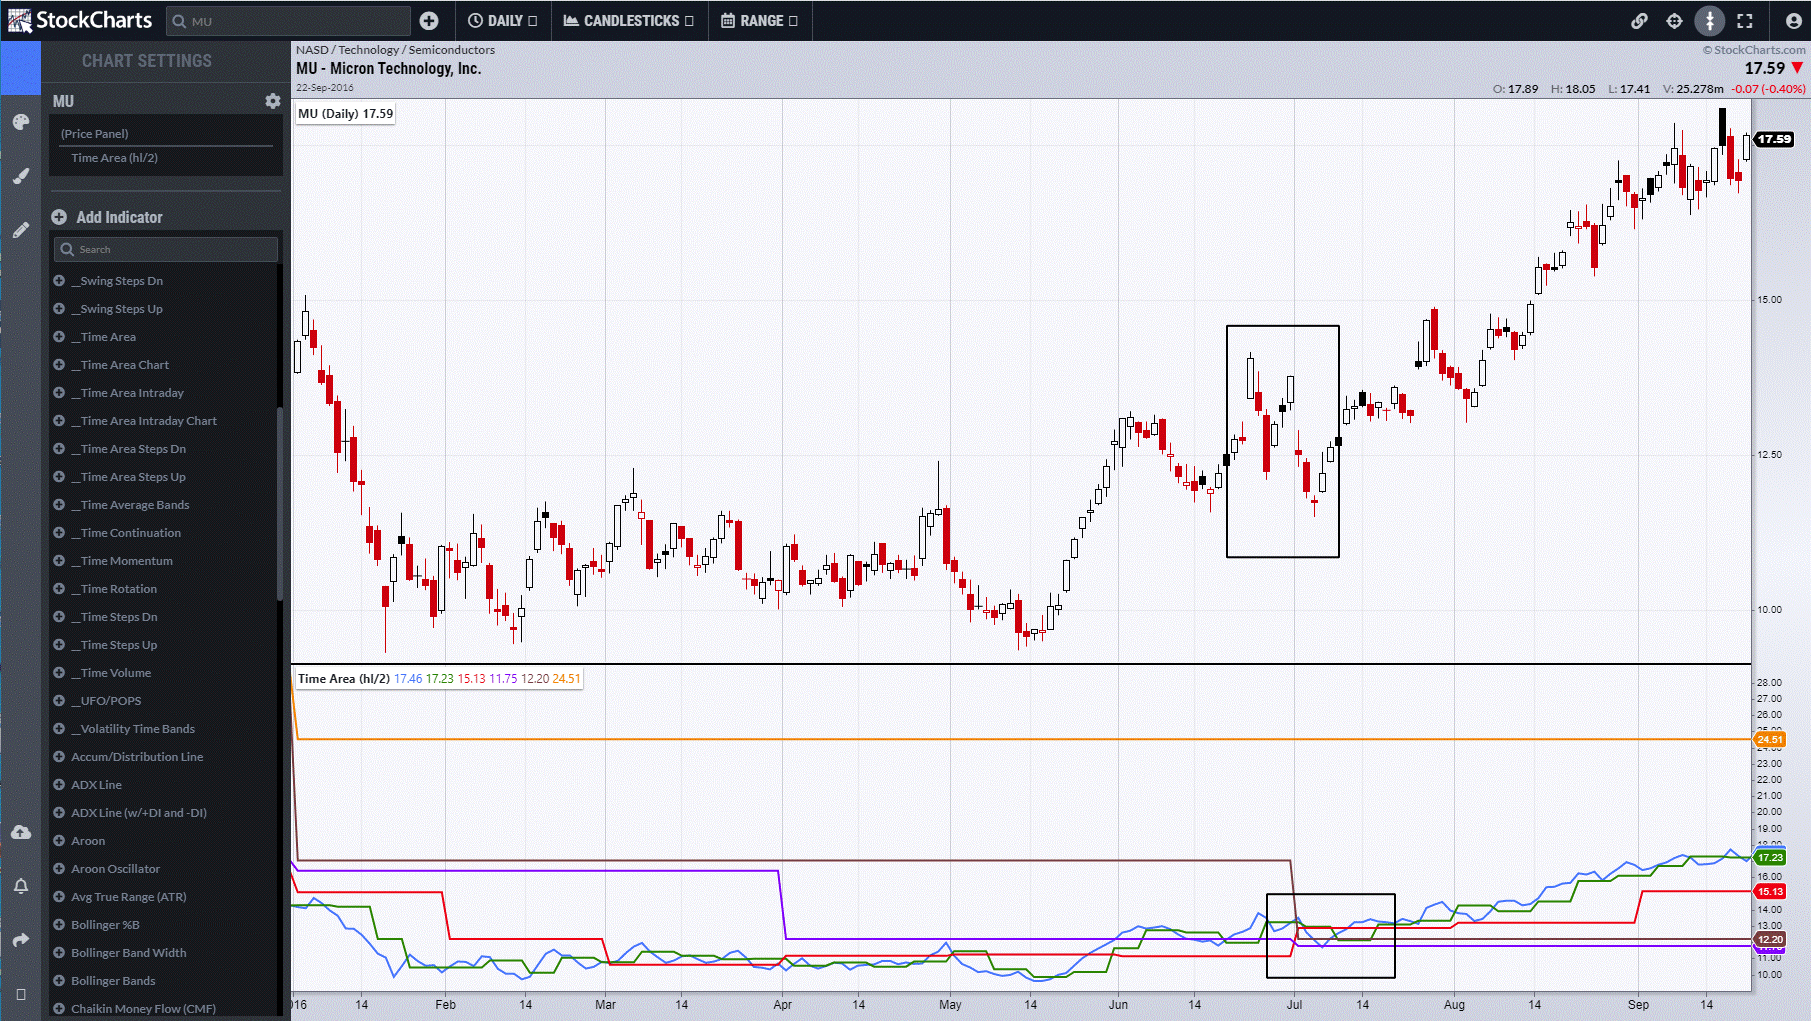Image resolution: width=1811 pixels, height=1021 pixels.
Task: Open the color palette sidebar icon
Action: pyautogui.click(x=20, y=122)
